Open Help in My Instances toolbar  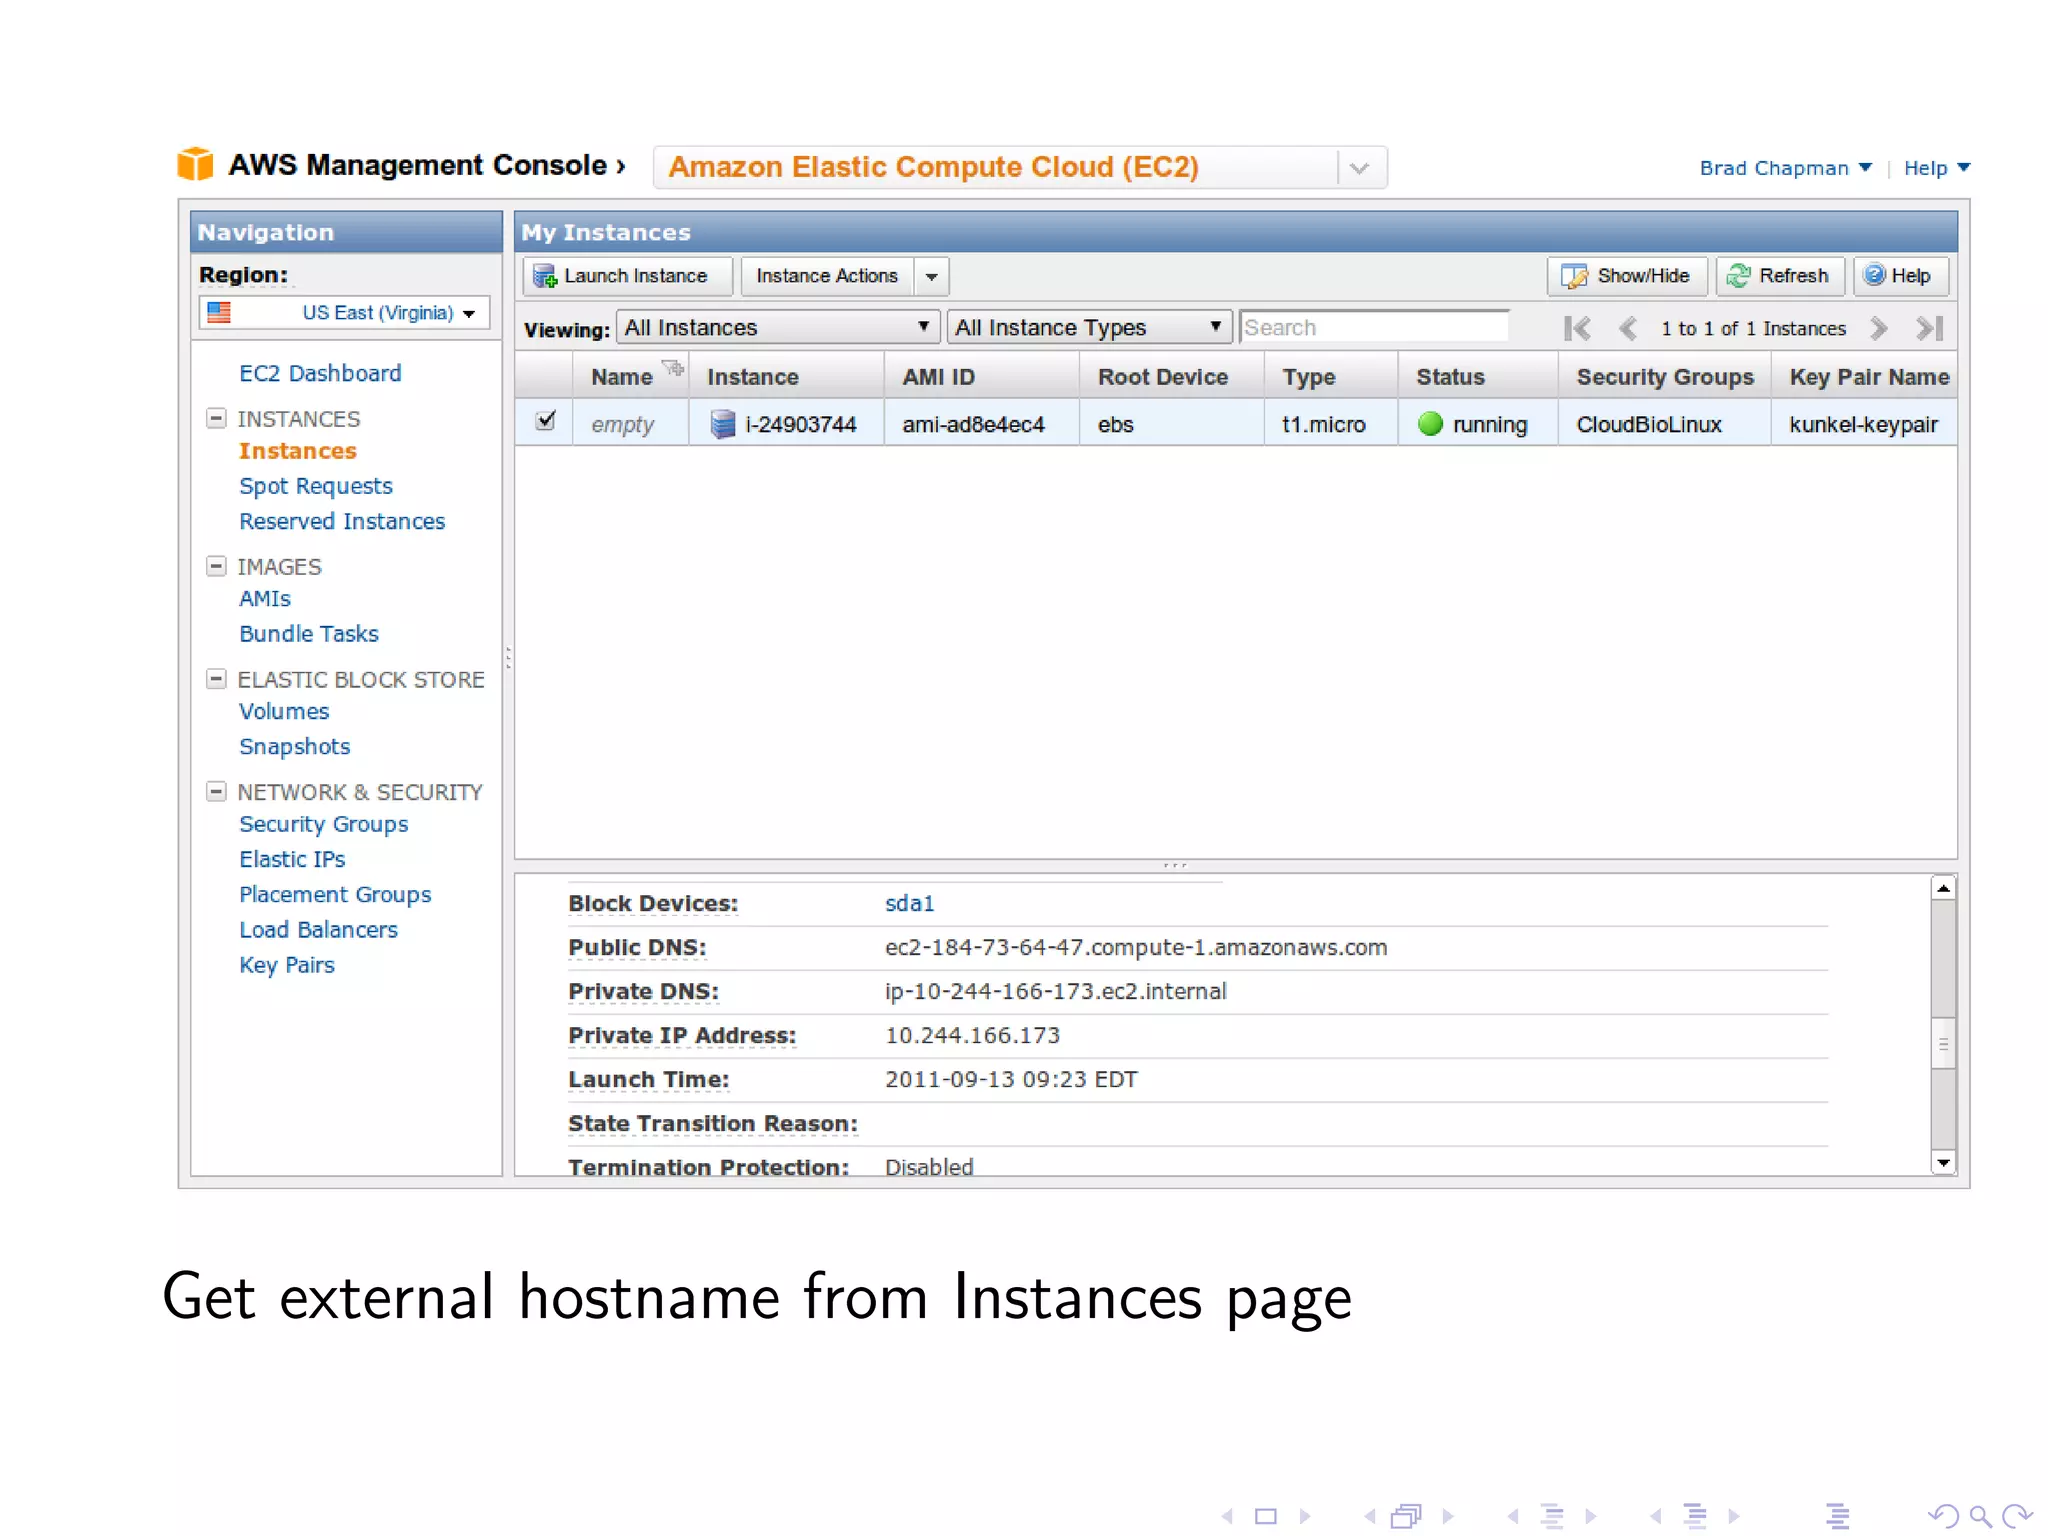(1900, 276)
